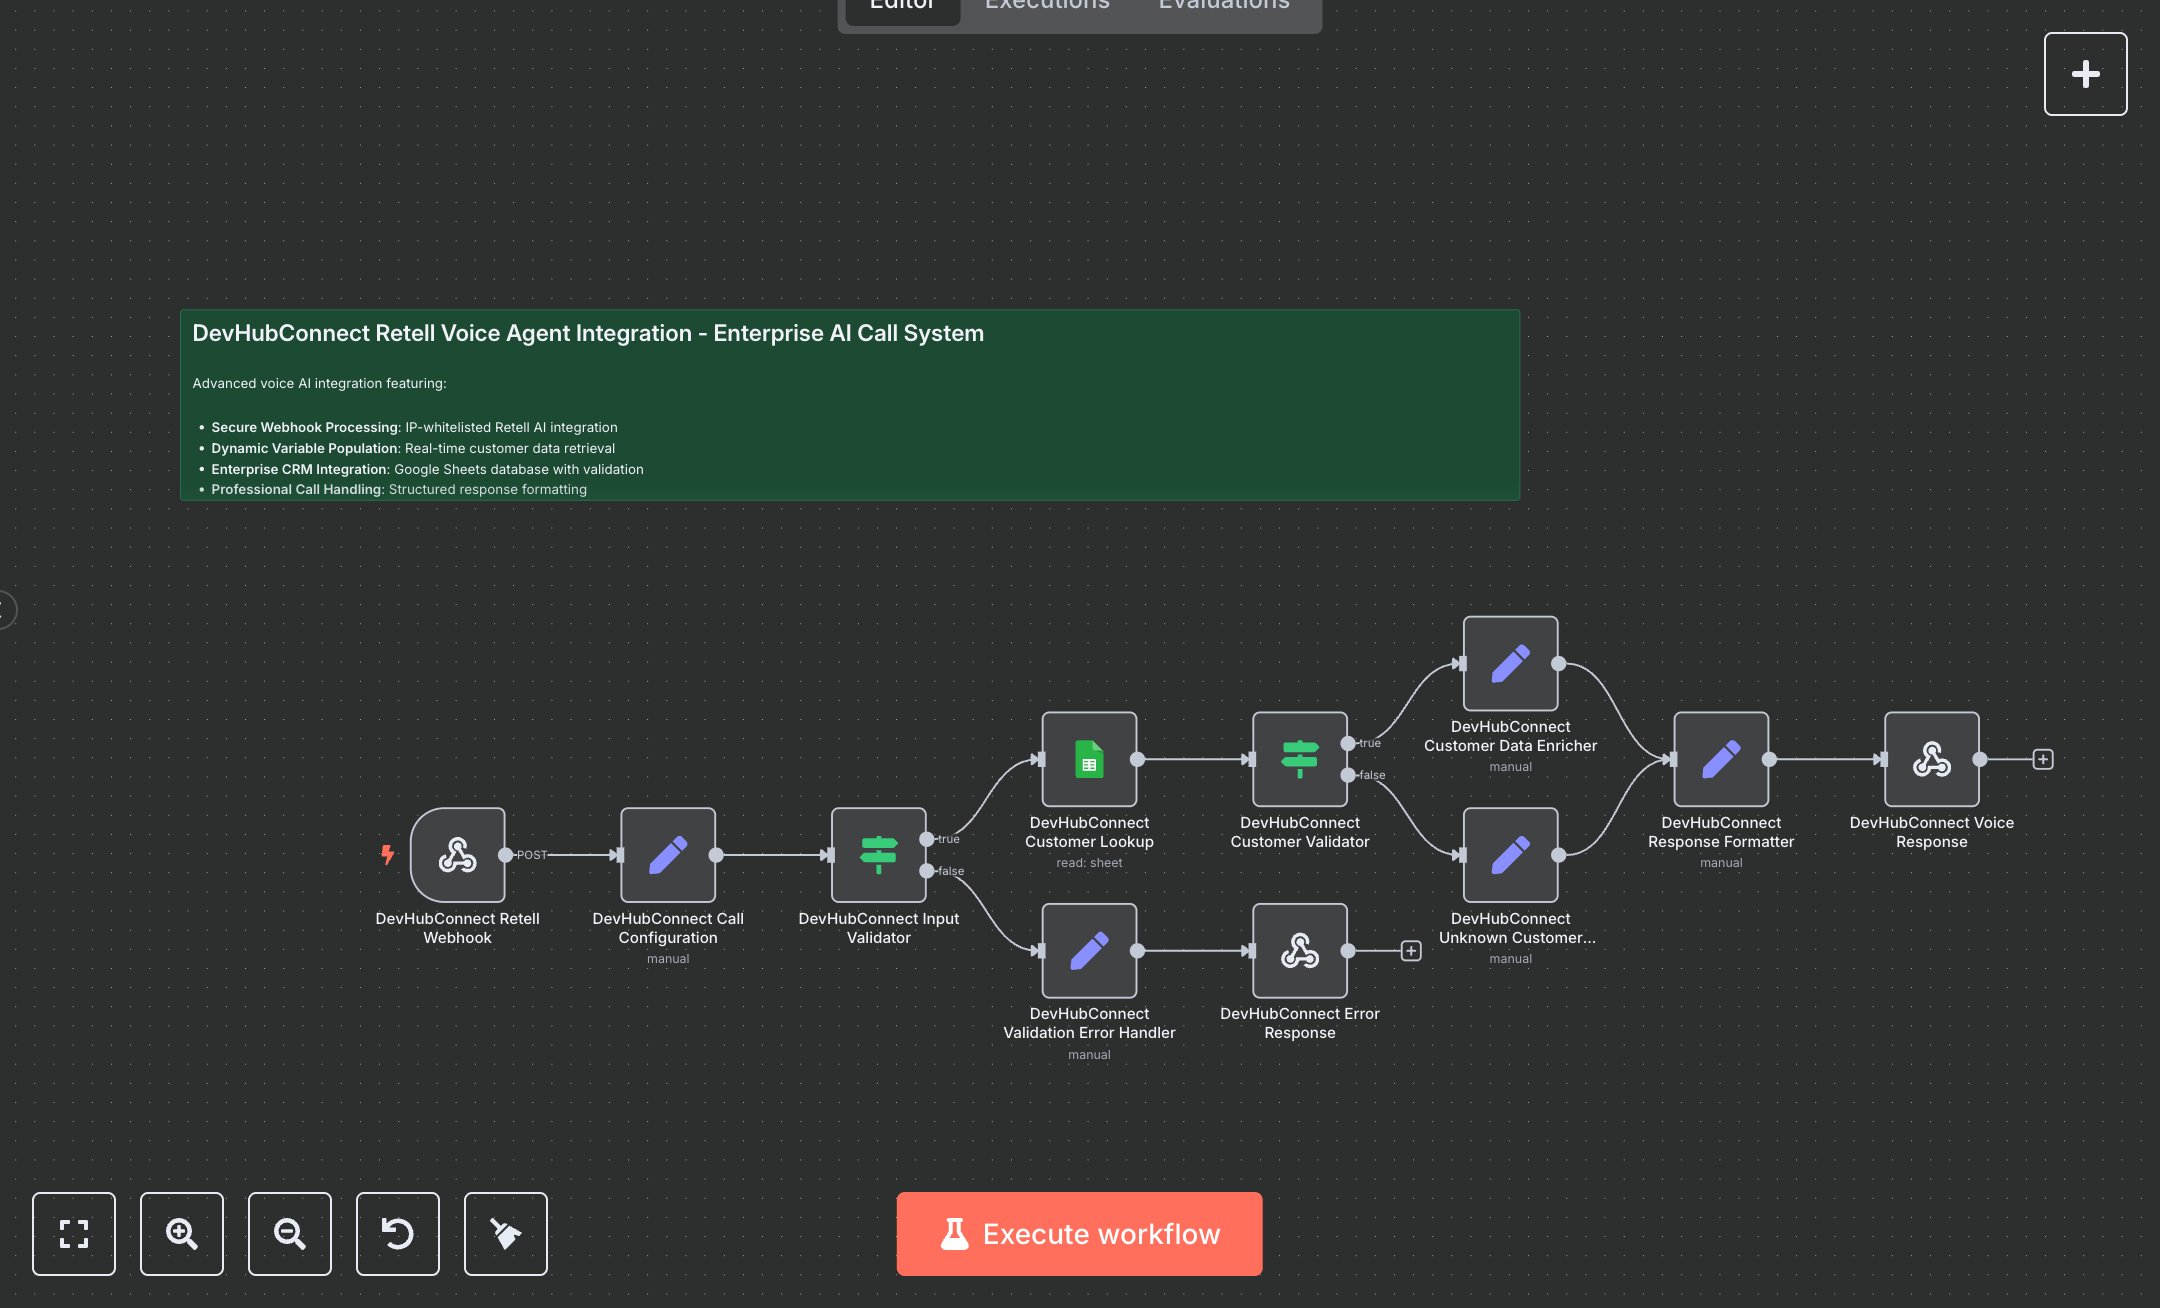
Task: Open the Unknown Customer handler node
Action: click(1509, 855)
